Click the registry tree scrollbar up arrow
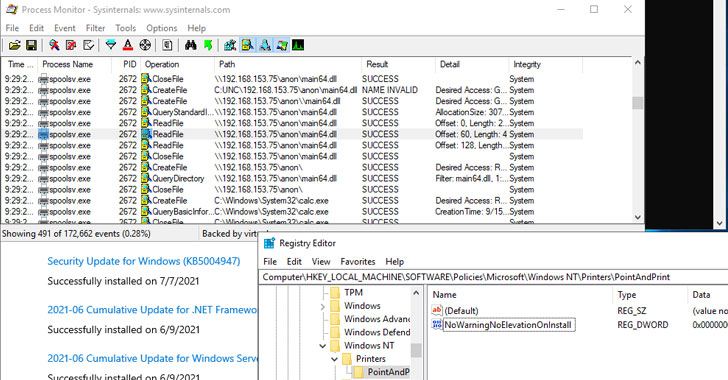The width and height of the screenshot is (728, 380). 416,293
